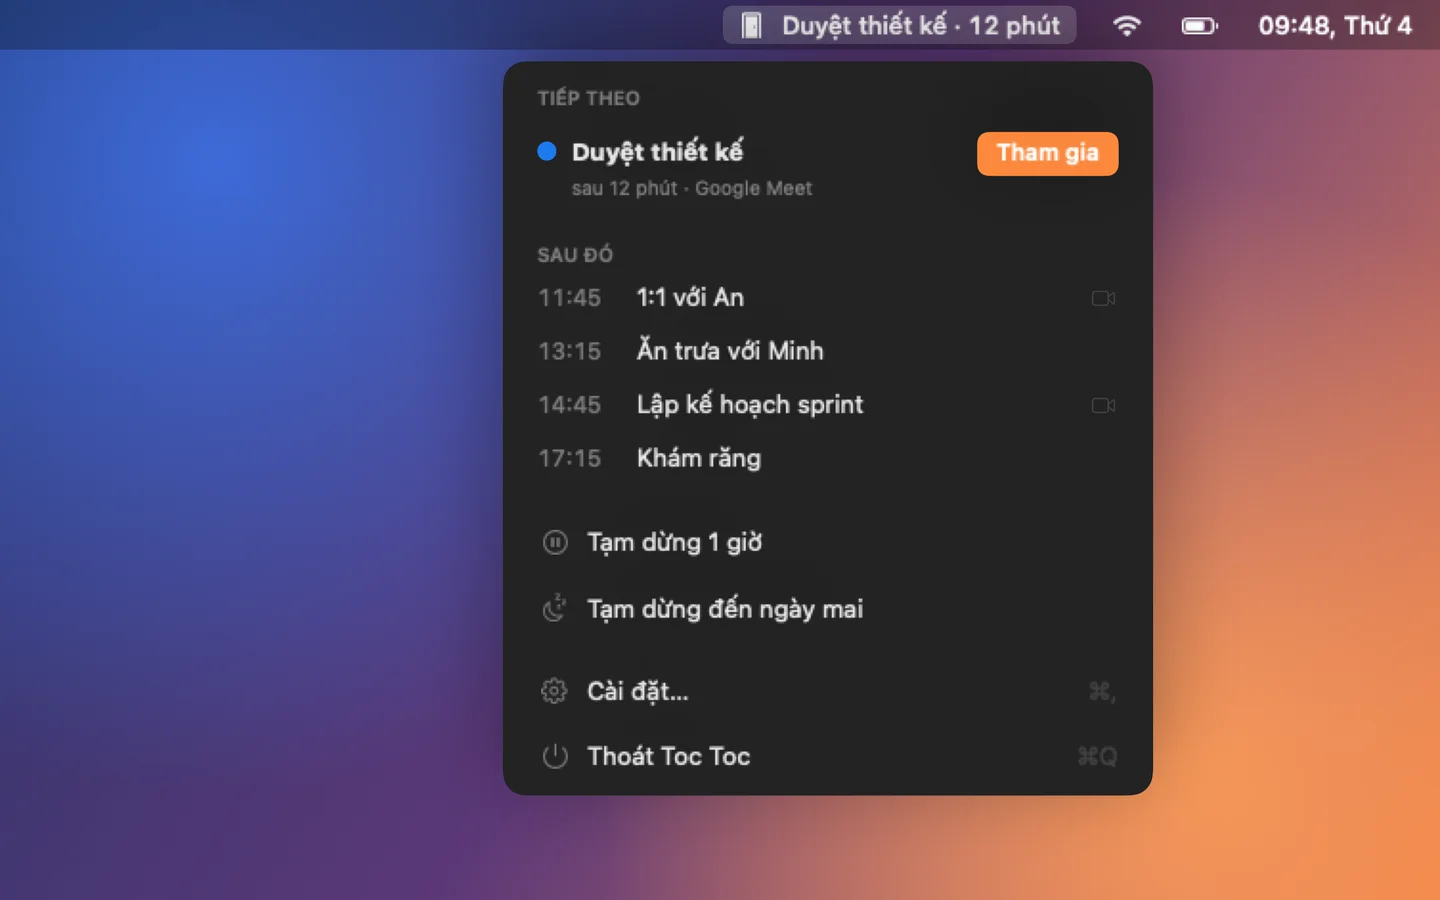Click the video icon for Lập kế hoạch sprint
Image resolution: width=1440 pixels, height=900 pixels.
(x=1103, y=405)
